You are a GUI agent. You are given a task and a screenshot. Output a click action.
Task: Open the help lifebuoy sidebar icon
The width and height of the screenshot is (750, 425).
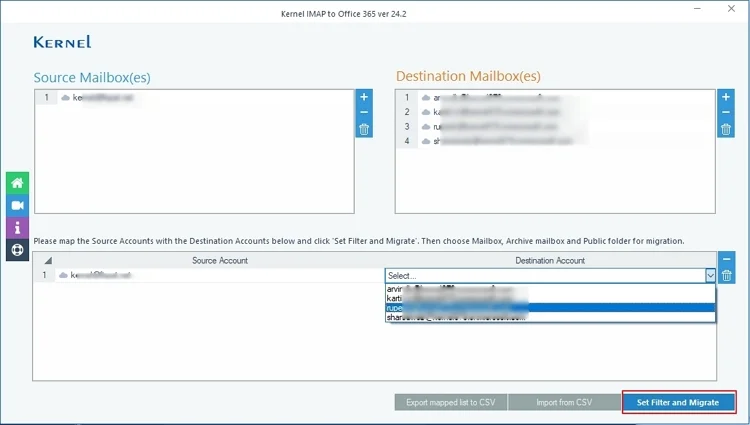(17, 250)
